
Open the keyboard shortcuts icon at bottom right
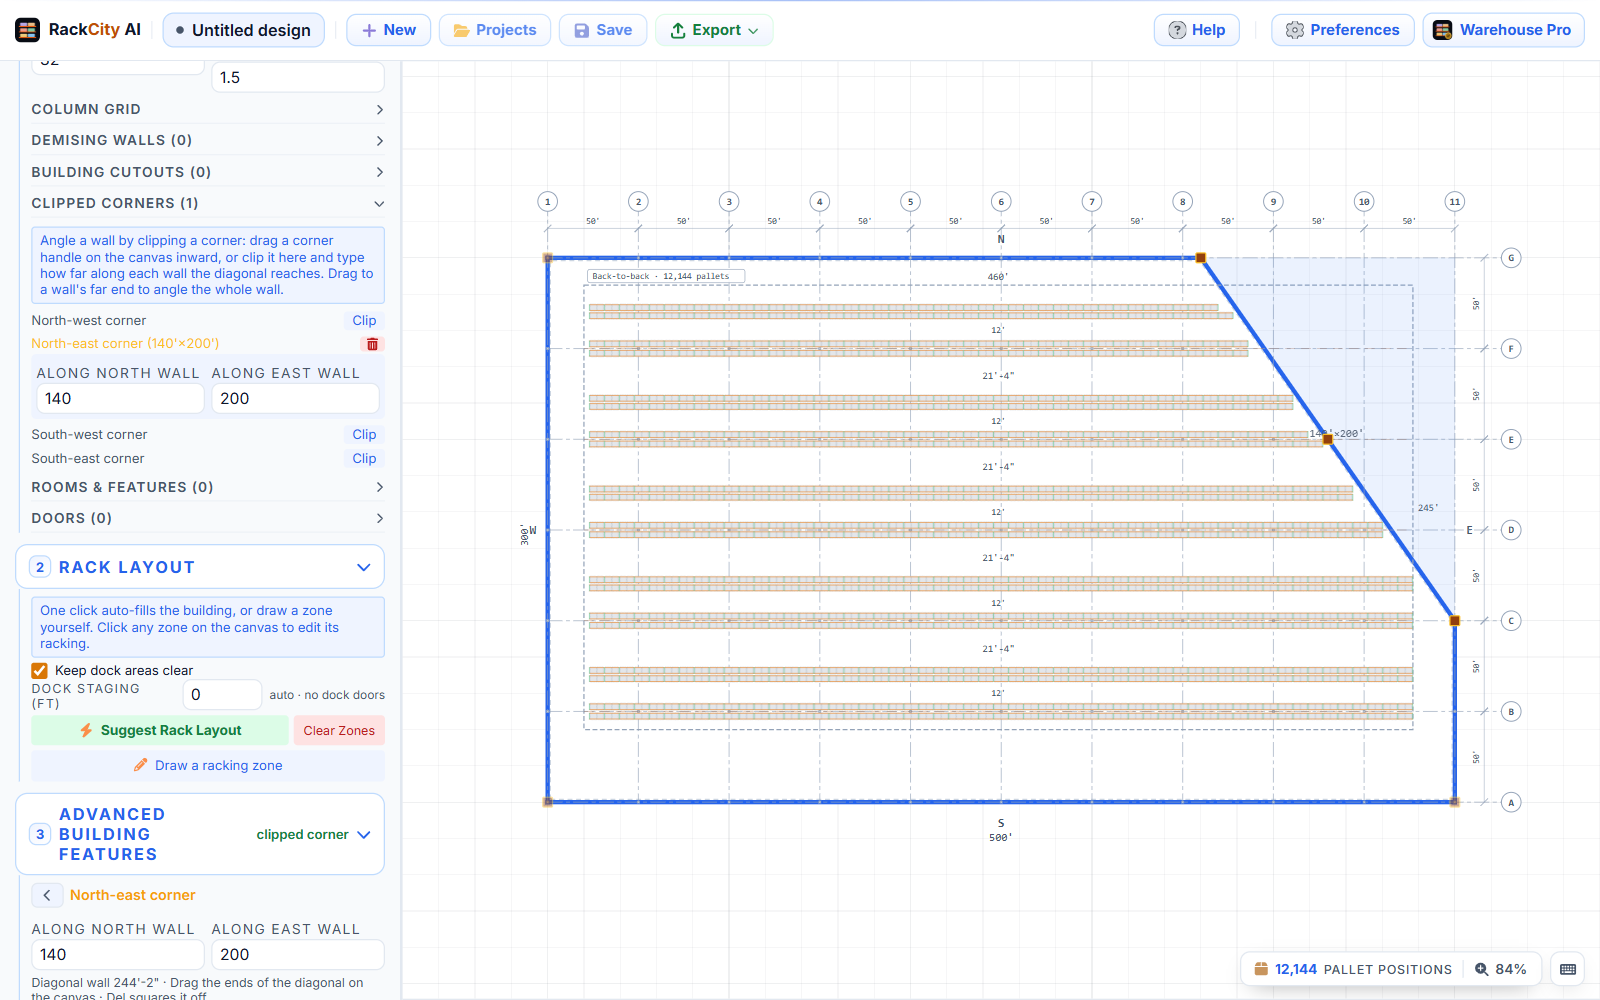[x=1568, y=969]
